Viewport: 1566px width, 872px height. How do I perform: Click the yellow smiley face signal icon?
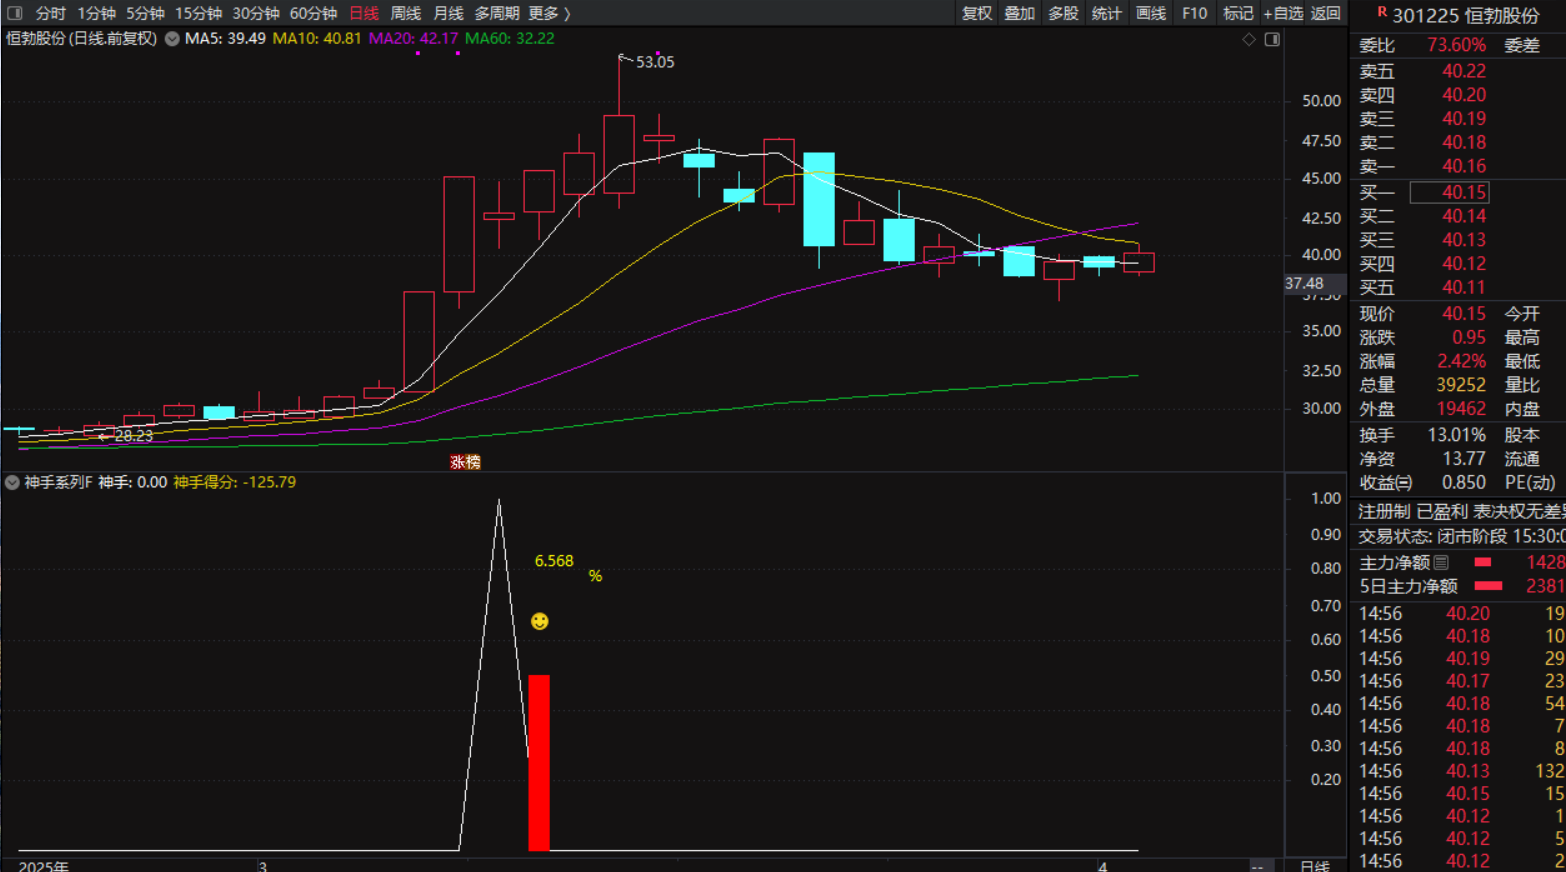click(x=539, y=622)
